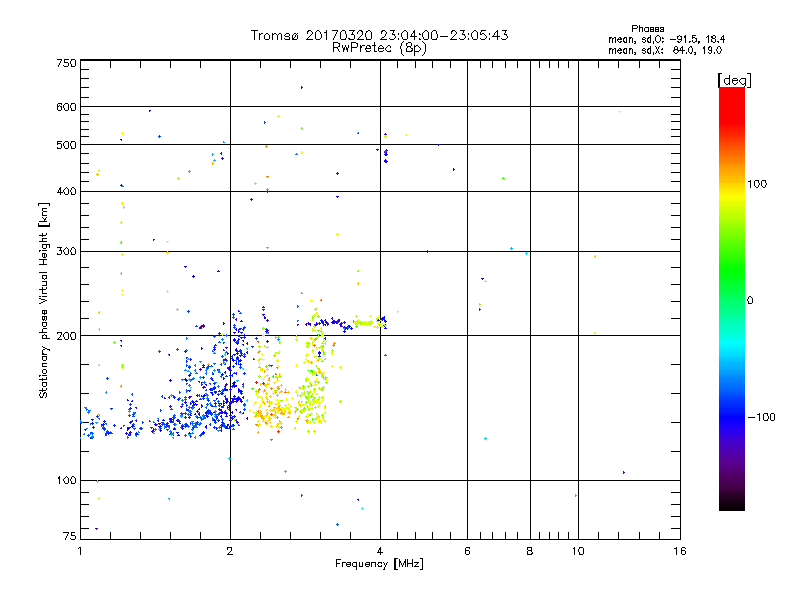
Task: Click the x-axis tick label '2'
Action: (230, 551)
